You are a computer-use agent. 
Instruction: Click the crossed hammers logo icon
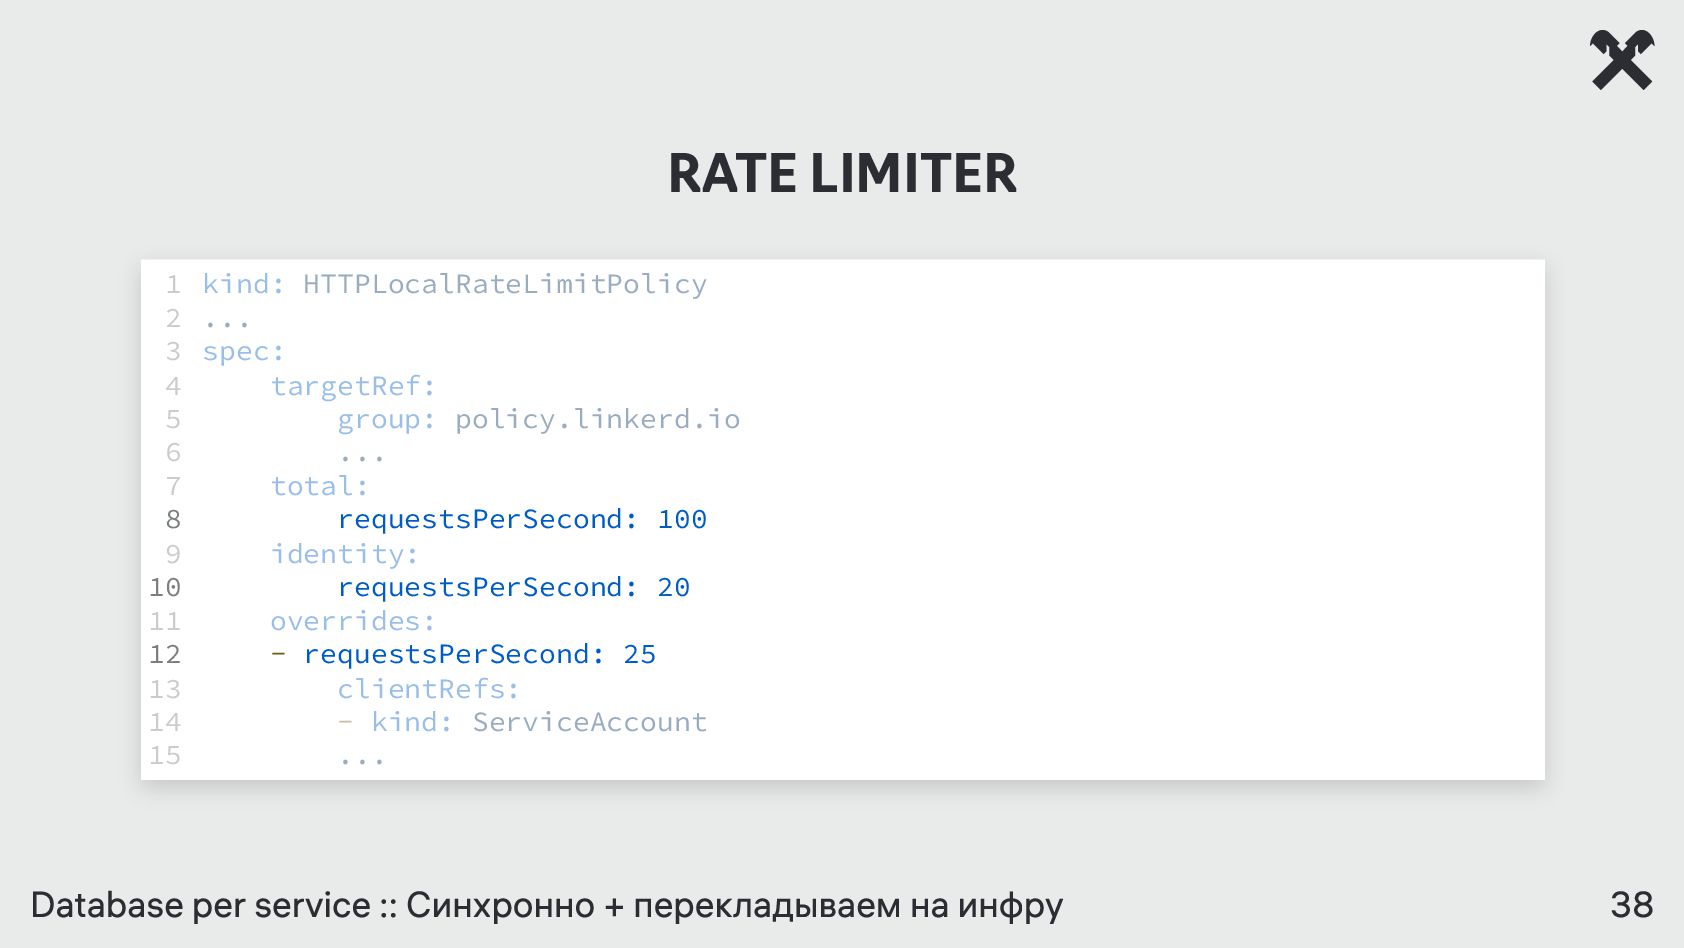[1622, 60]
